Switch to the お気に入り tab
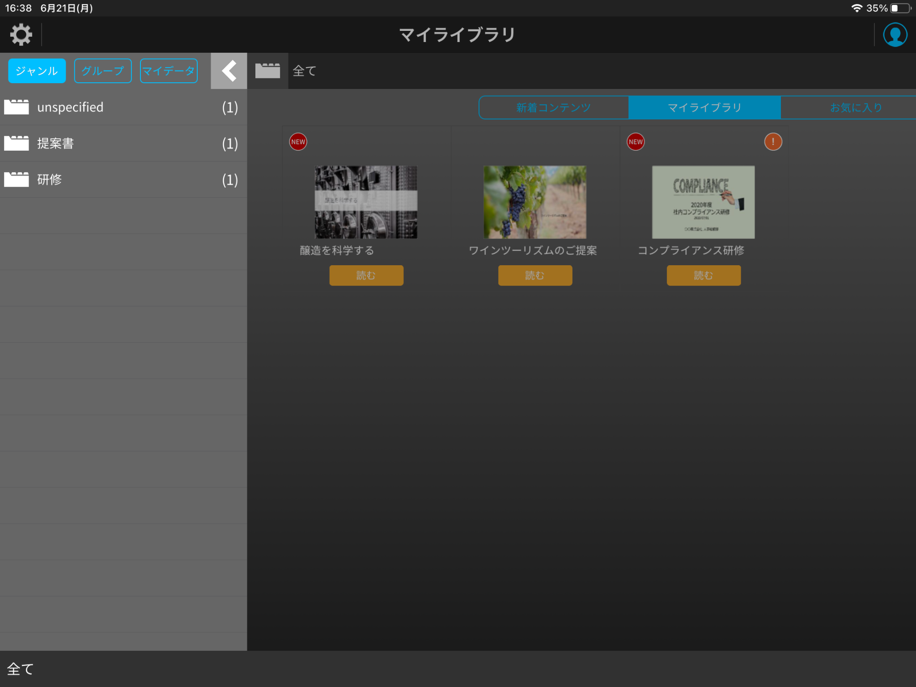 coord(855,107)
